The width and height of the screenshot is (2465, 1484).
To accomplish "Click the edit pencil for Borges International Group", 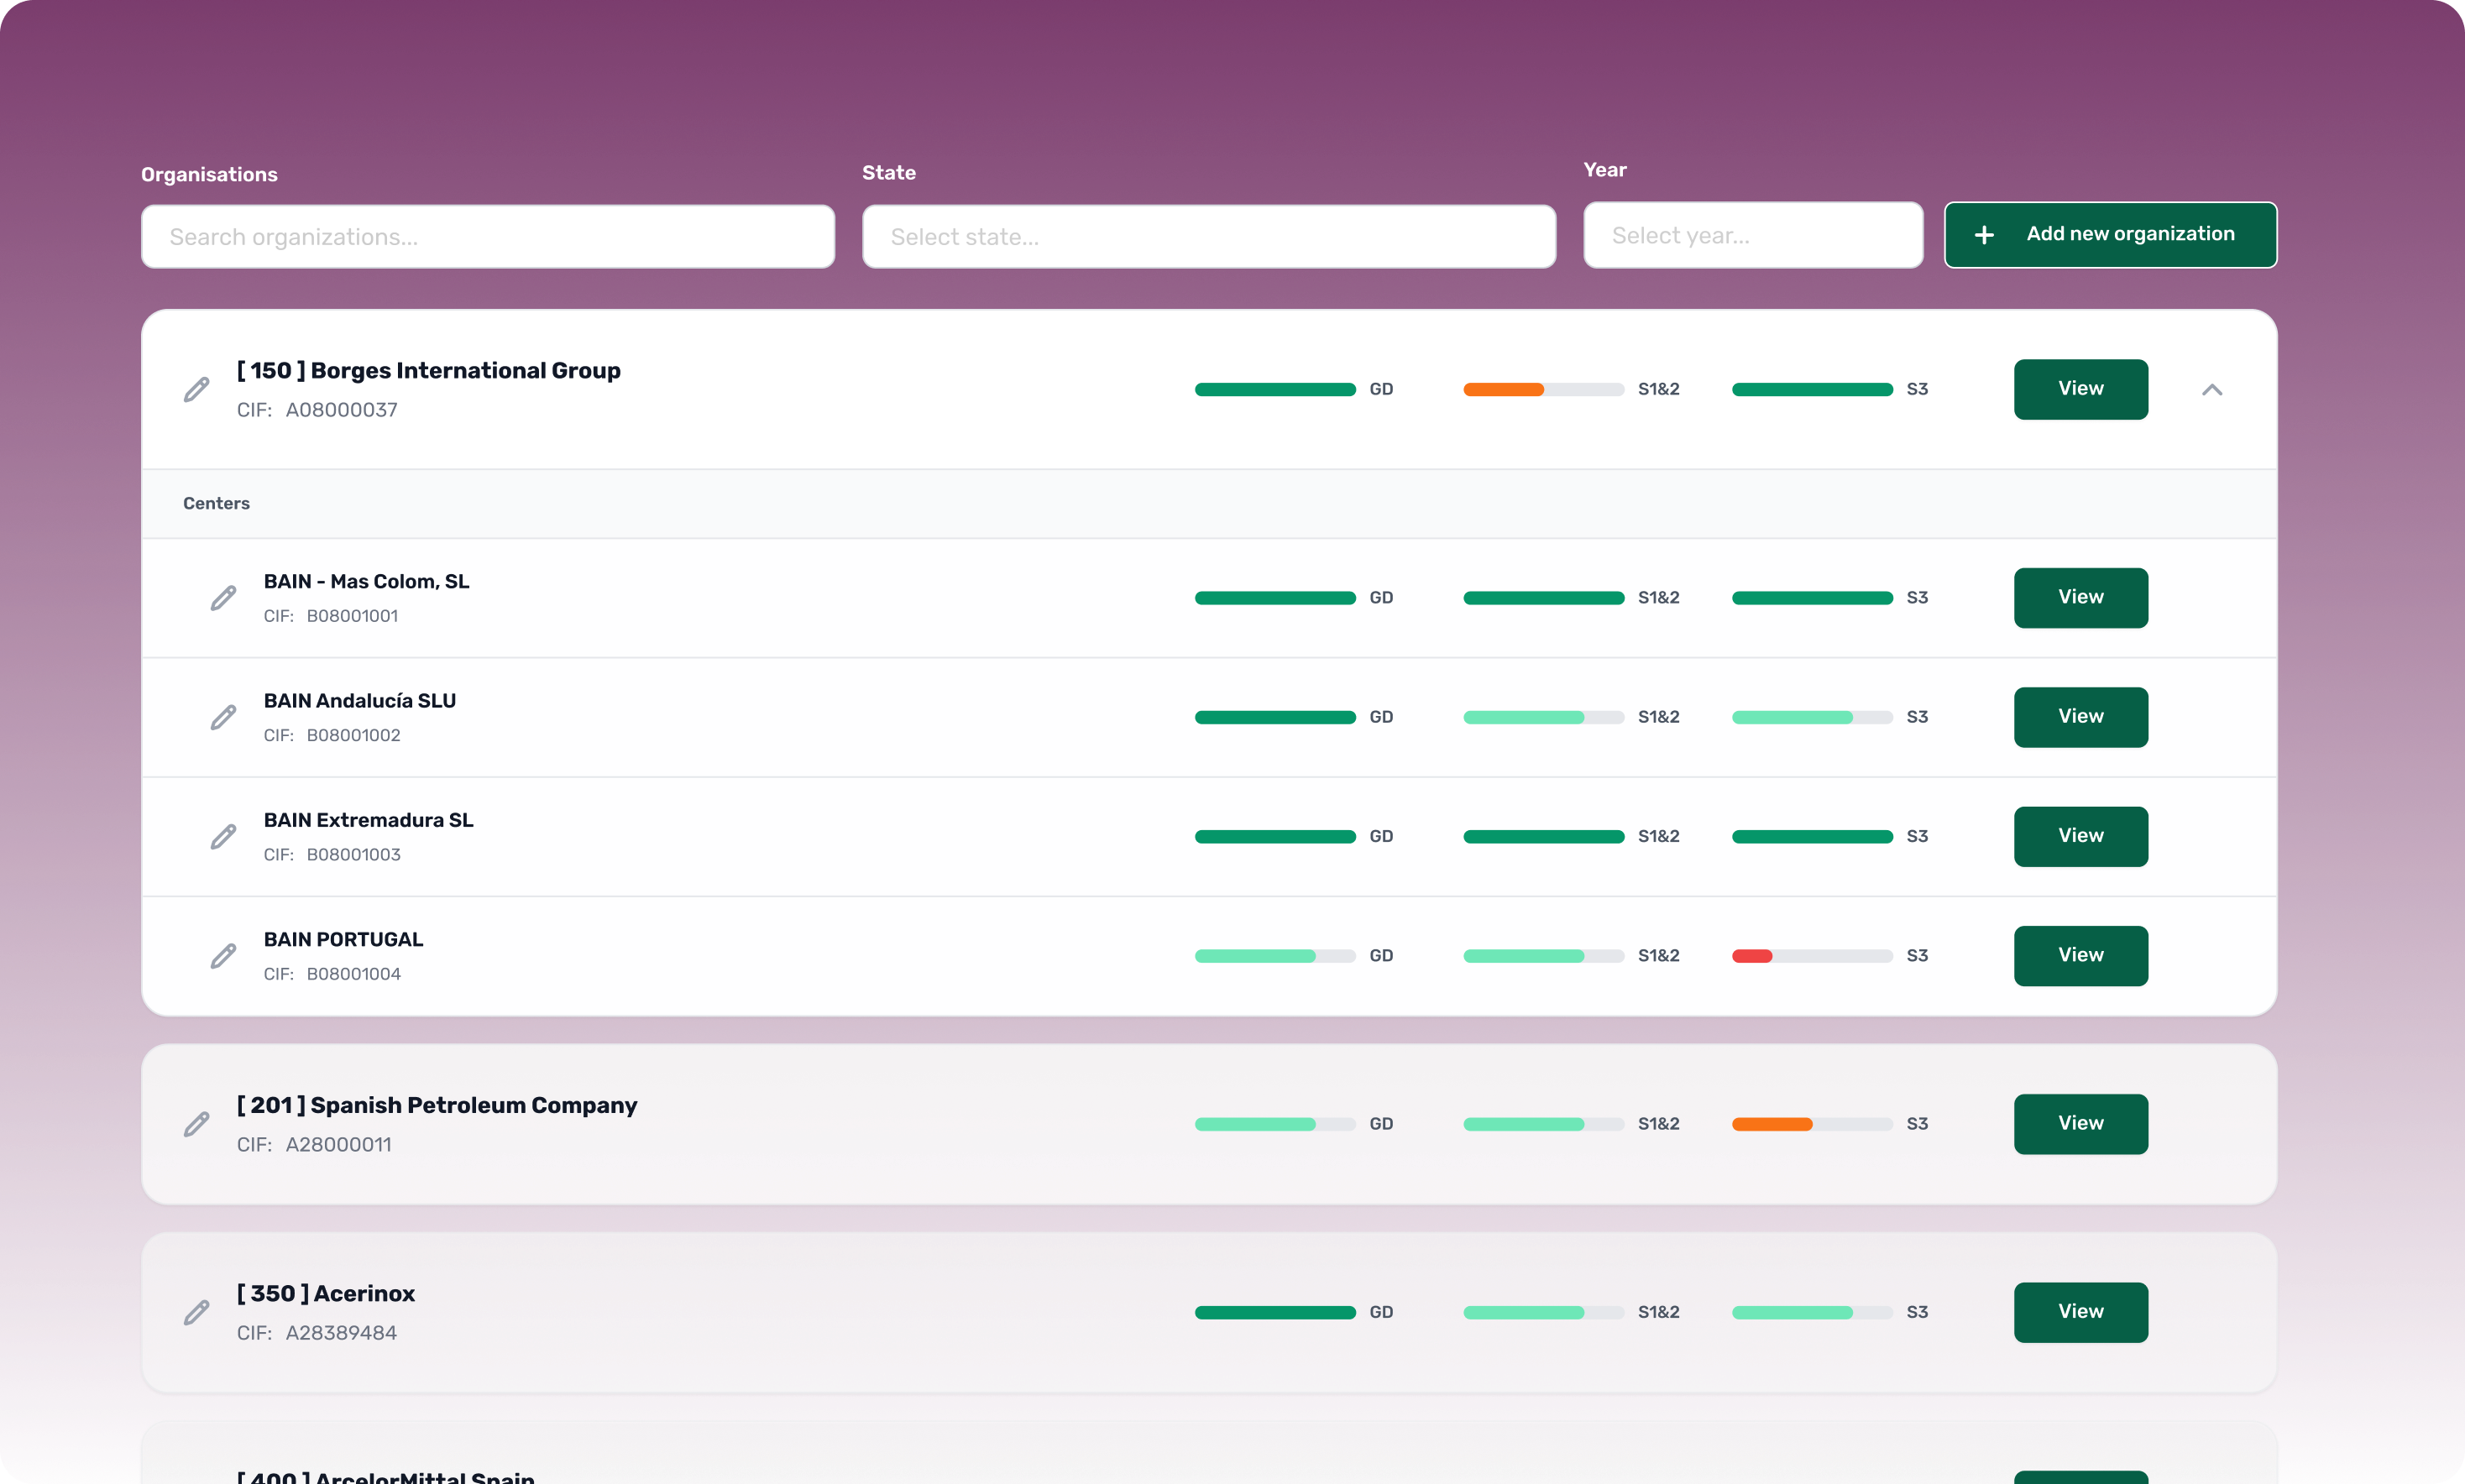I will (x=196, y=389).
